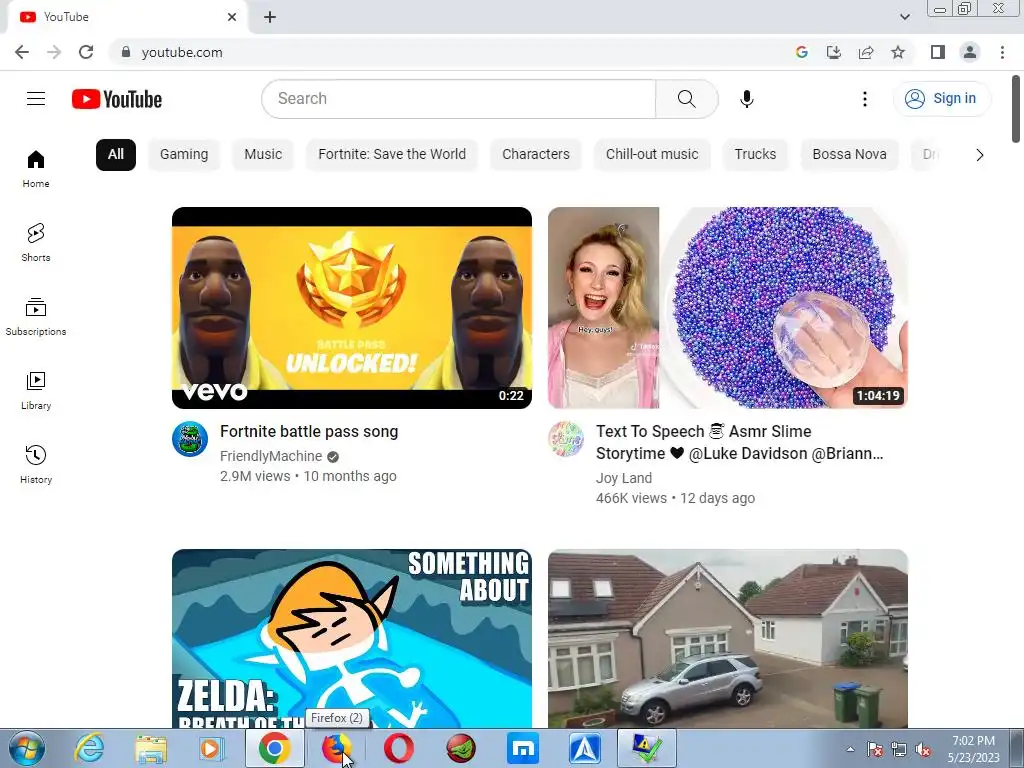Select the Gaming chip
This screenshot has width=1024, height=768.
point(184,155)
